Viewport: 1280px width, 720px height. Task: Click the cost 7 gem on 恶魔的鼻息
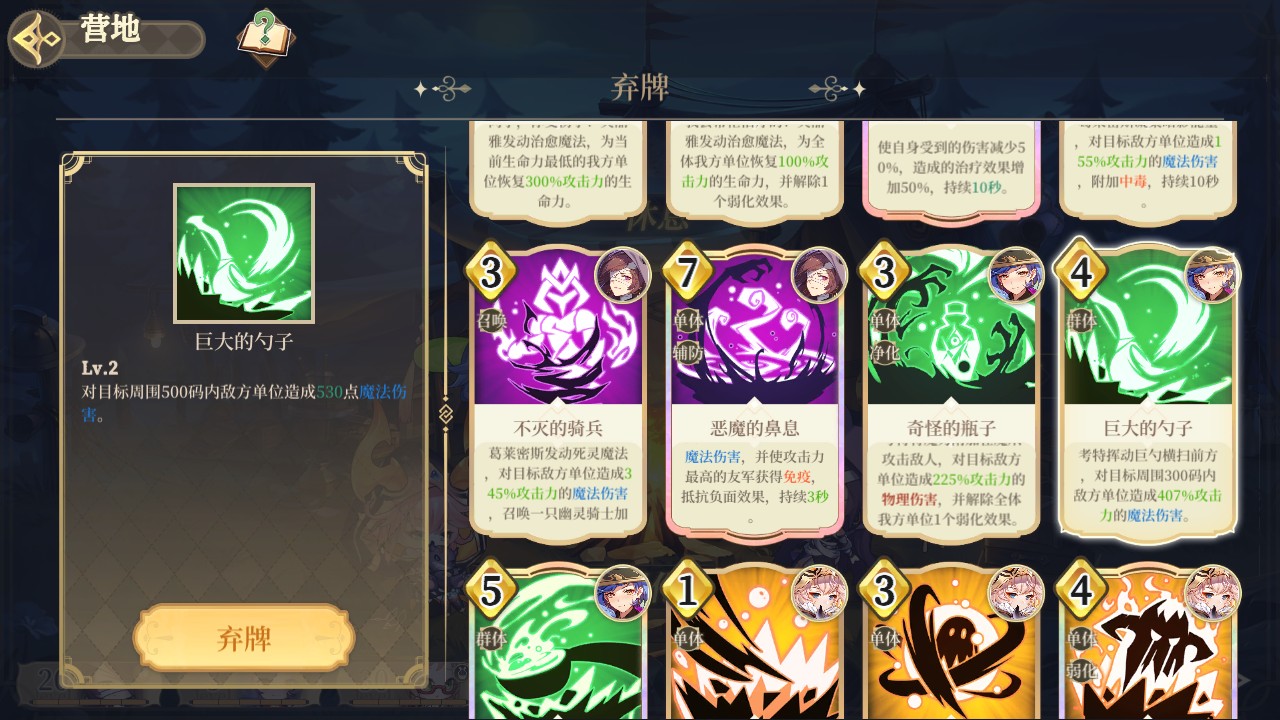688,271
